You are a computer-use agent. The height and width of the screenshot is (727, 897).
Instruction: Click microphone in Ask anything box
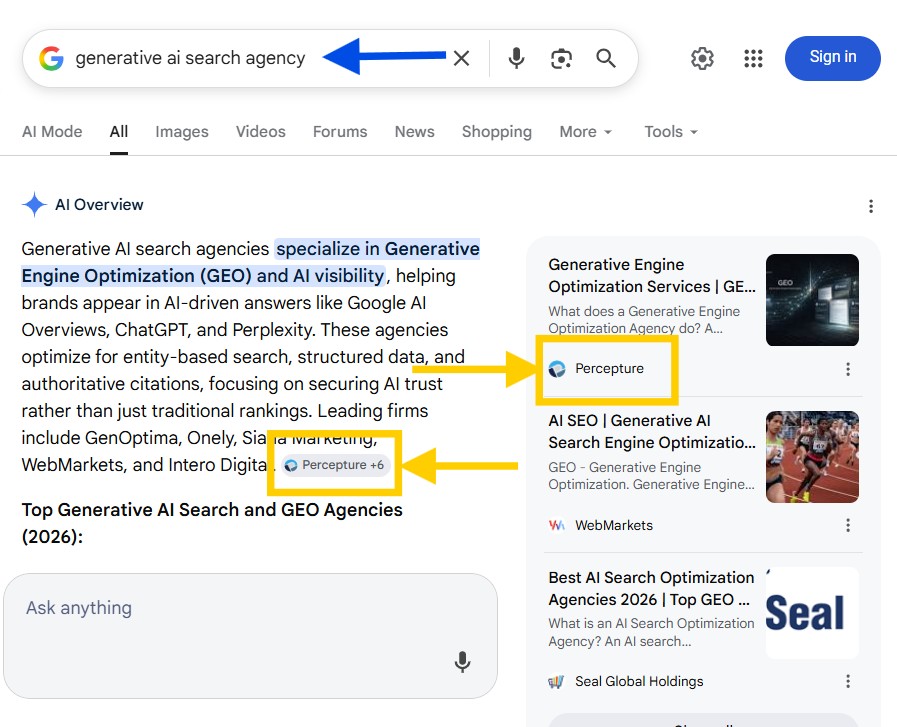pyautogui.click(x=462, y=662)
